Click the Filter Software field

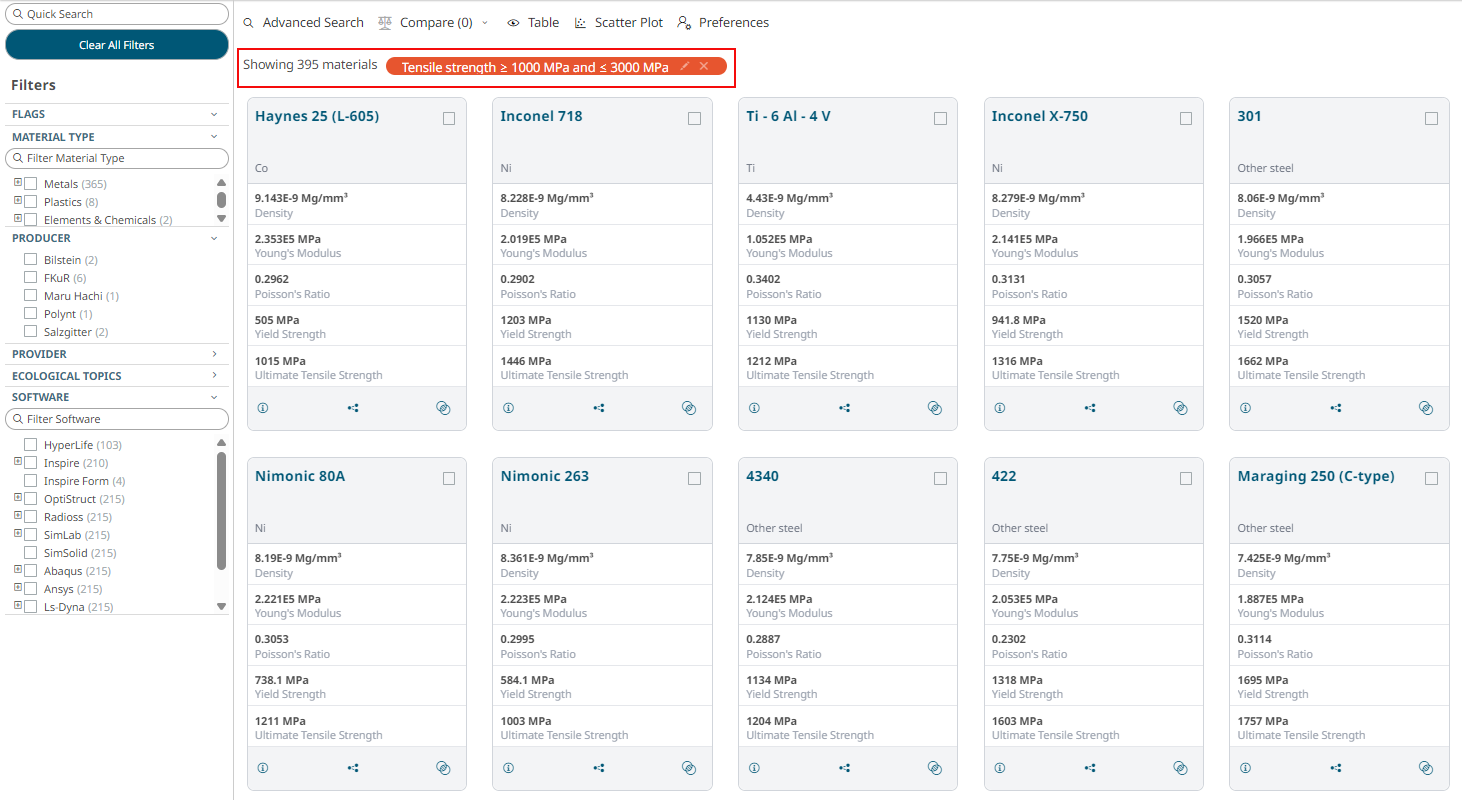pos(117,419)
